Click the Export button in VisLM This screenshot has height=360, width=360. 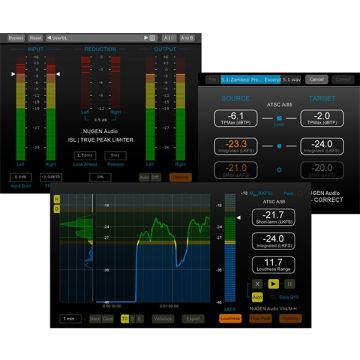[193, 319]
